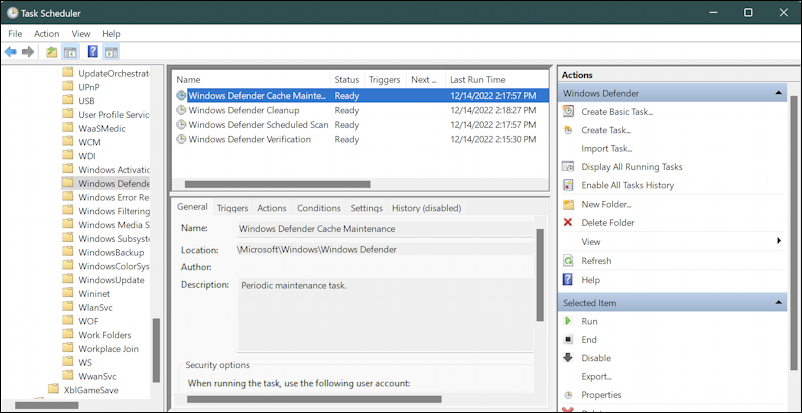Switch to the Actions tab
The image size is (802, 413).
click(272, 208)
